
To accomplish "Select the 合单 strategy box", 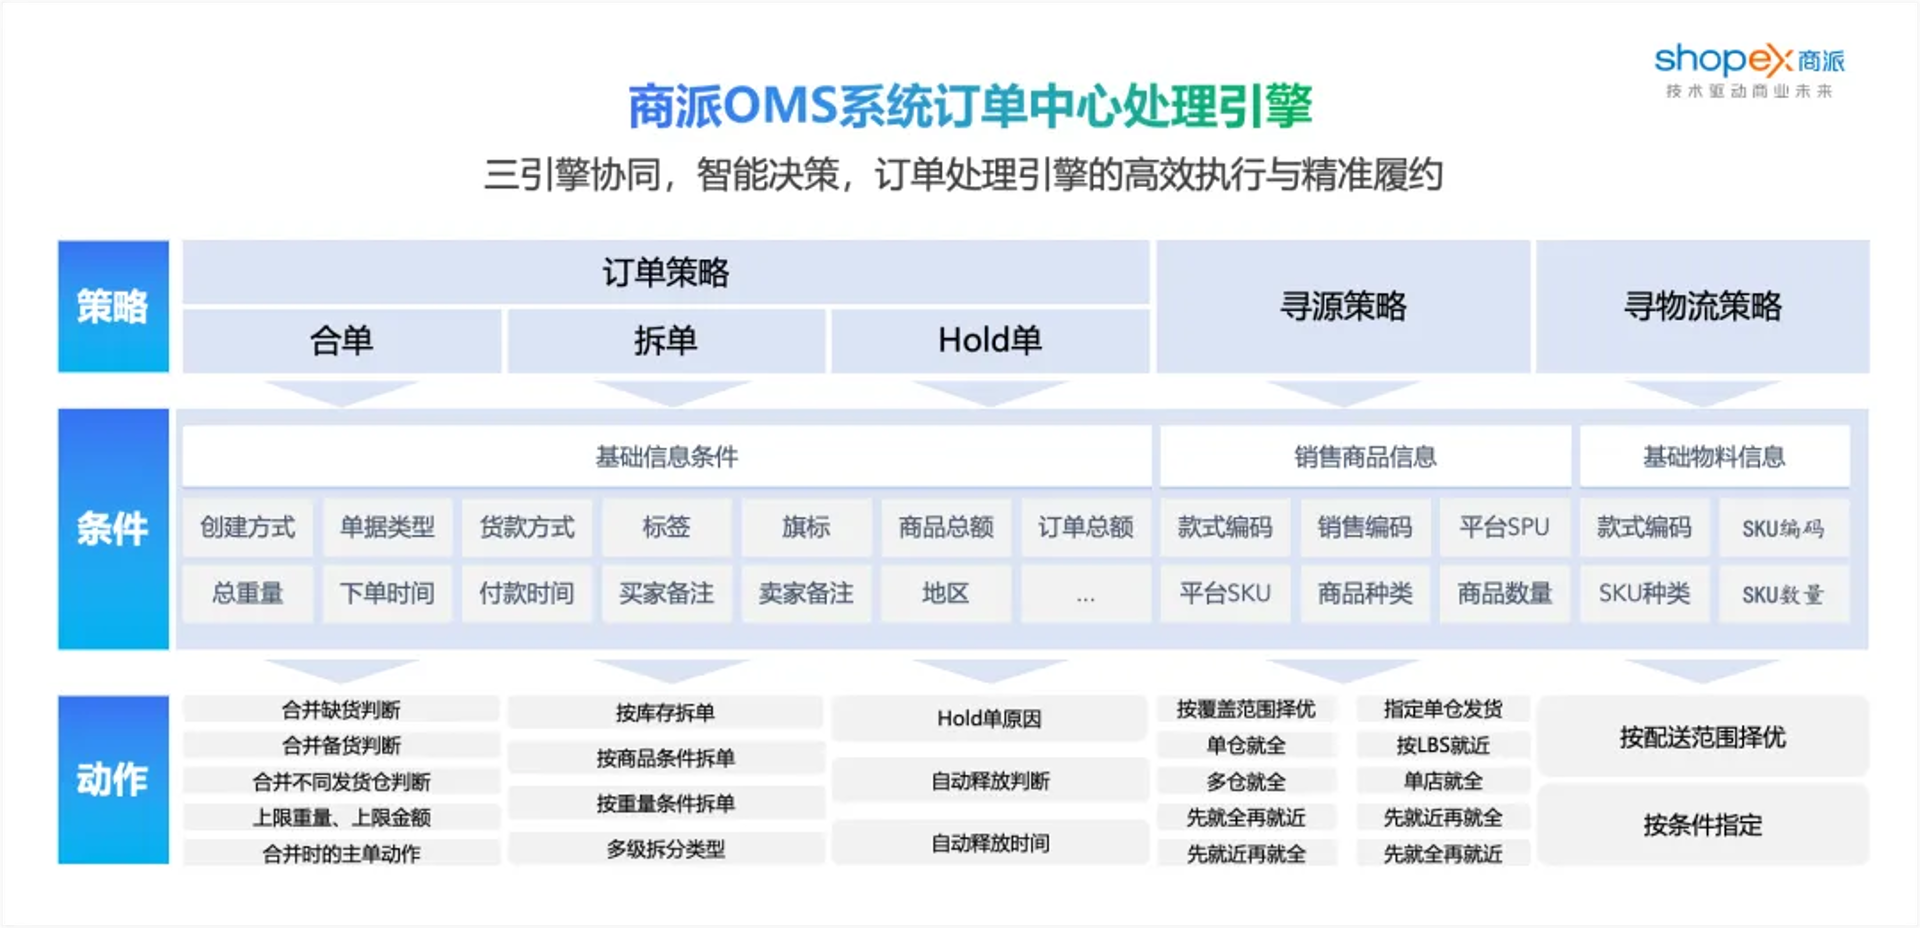I will (342, 341).
